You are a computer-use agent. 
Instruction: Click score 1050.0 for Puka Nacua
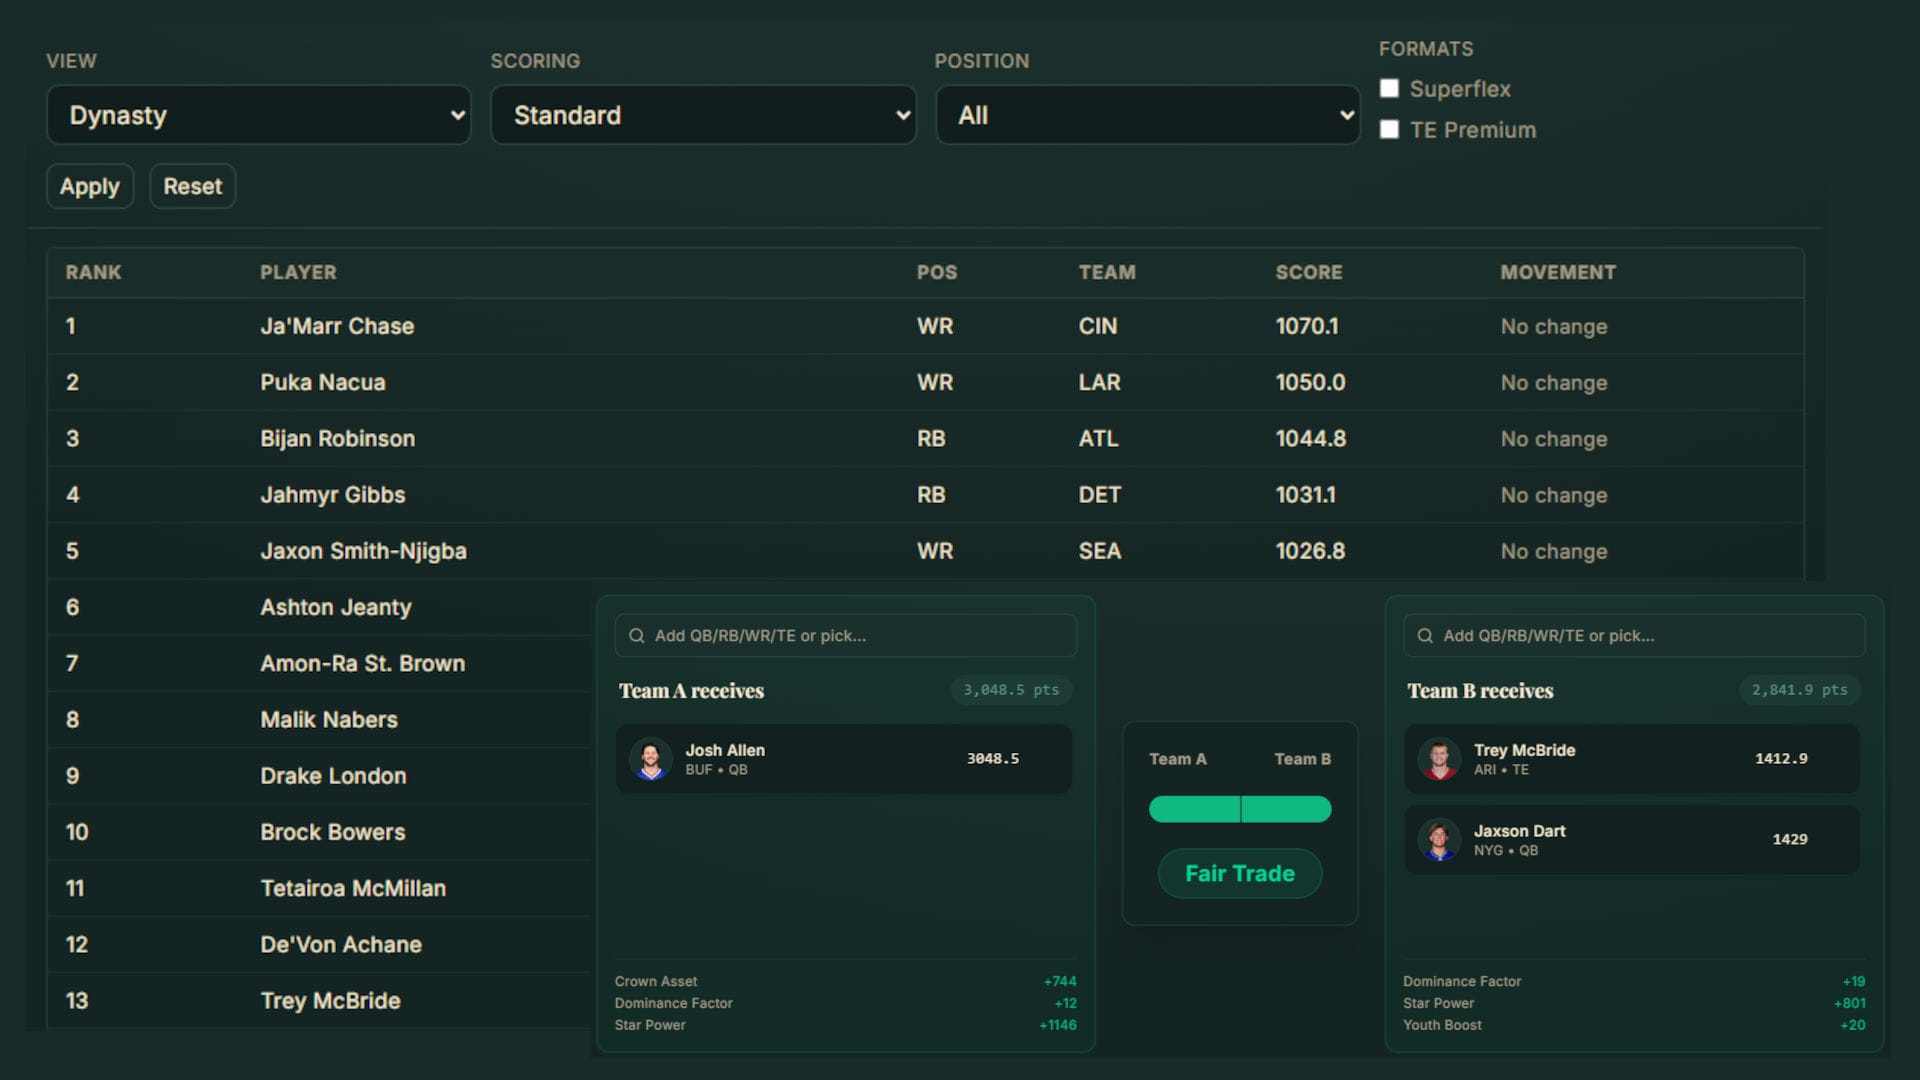click(1310, 382)
